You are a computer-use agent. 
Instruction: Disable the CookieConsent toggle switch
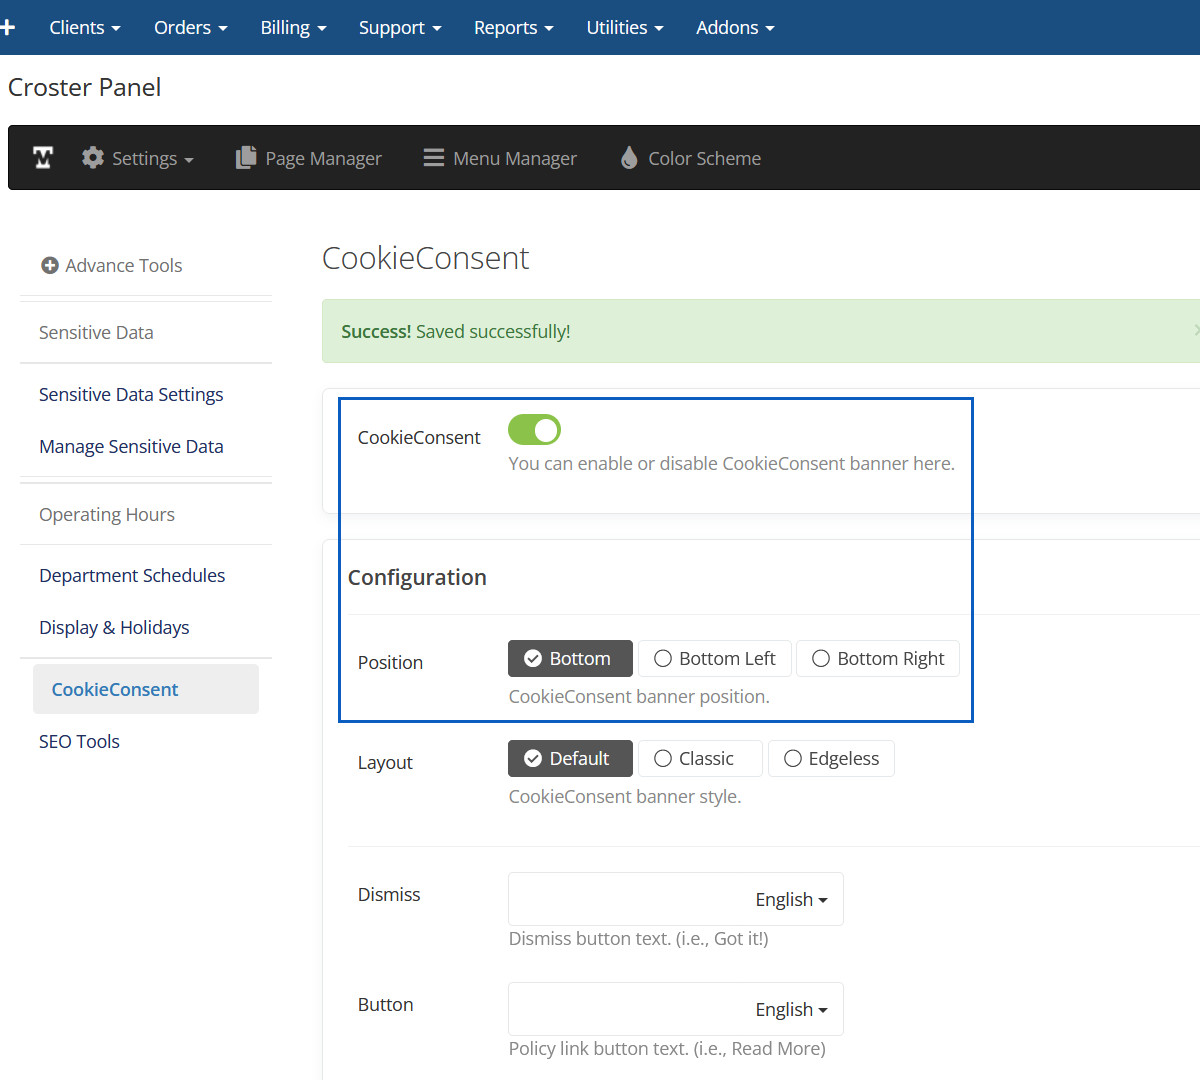click(534, 430)
